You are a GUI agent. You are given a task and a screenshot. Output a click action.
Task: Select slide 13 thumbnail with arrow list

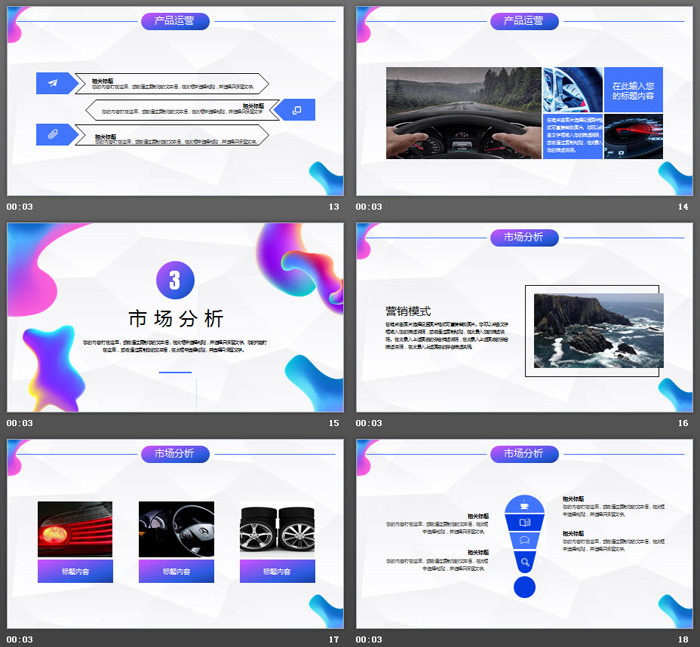coord(175,101)
